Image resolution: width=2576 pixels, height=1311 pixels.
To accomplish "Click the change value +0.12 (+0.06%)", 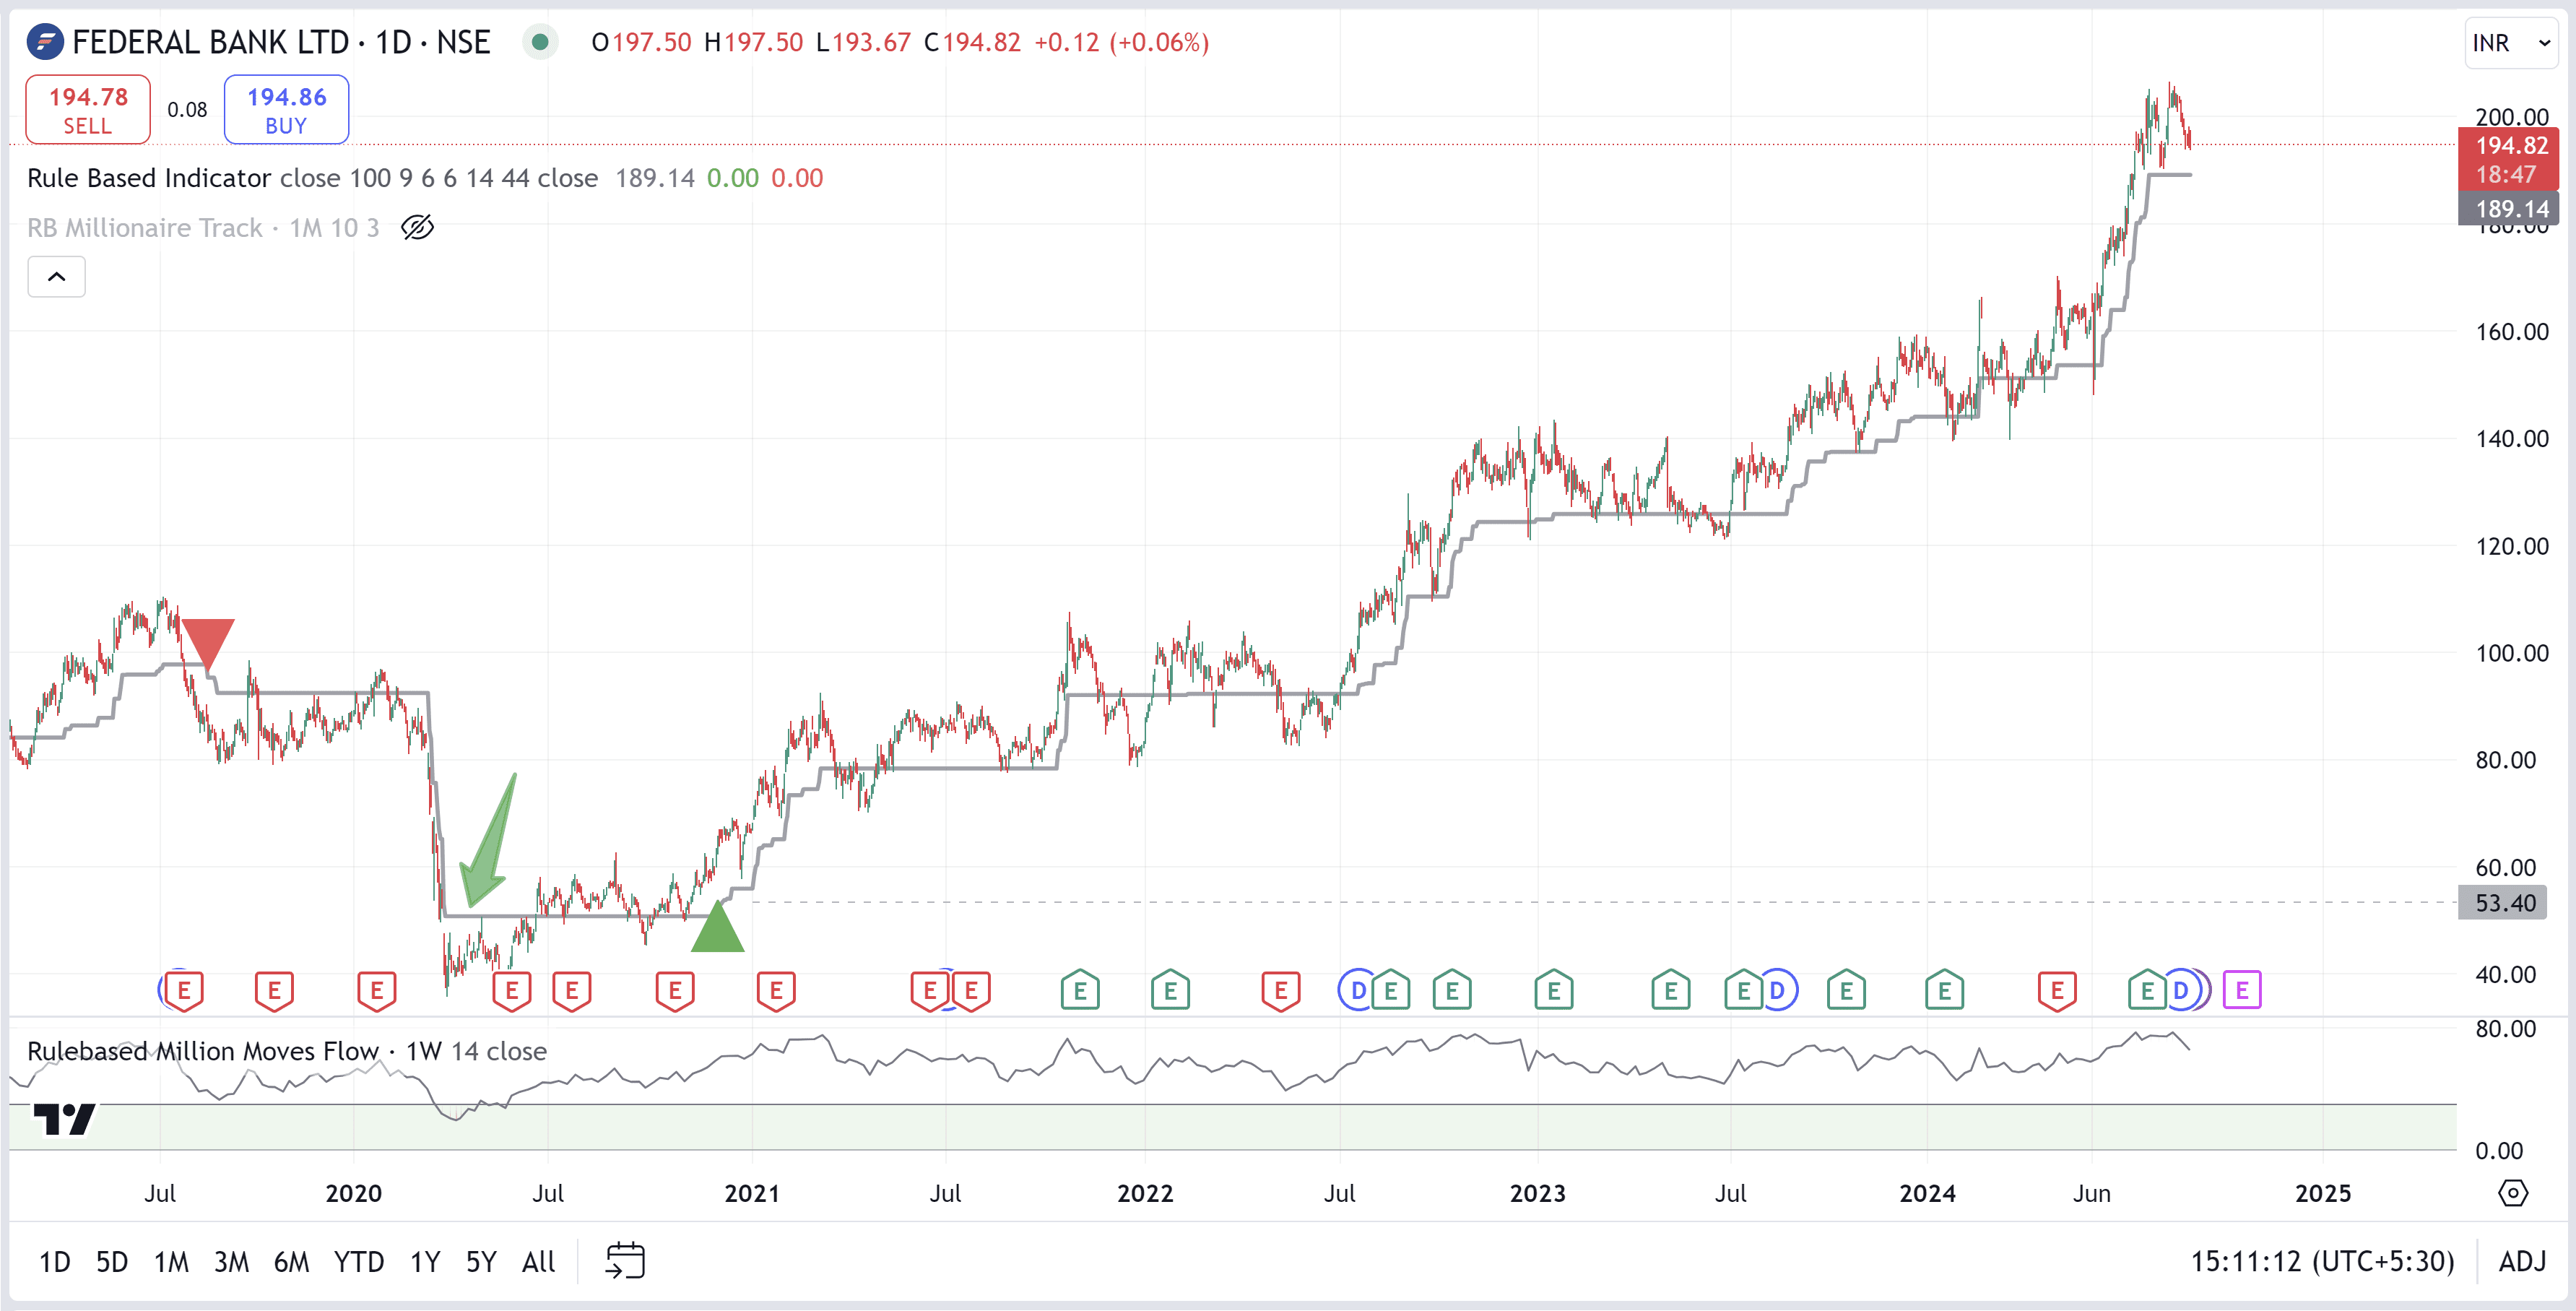I will pos(1121,42).
